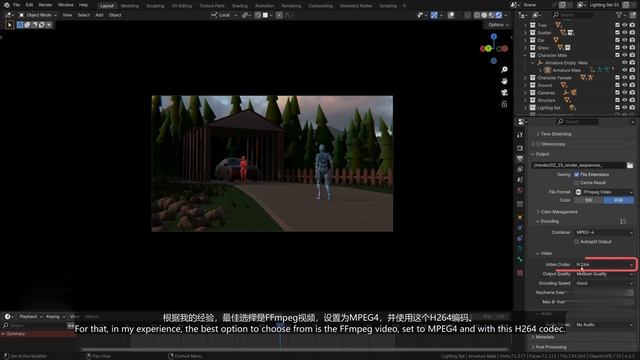640x360 pixels.
Task: Open the Window menu
Action: coord(65,5)
